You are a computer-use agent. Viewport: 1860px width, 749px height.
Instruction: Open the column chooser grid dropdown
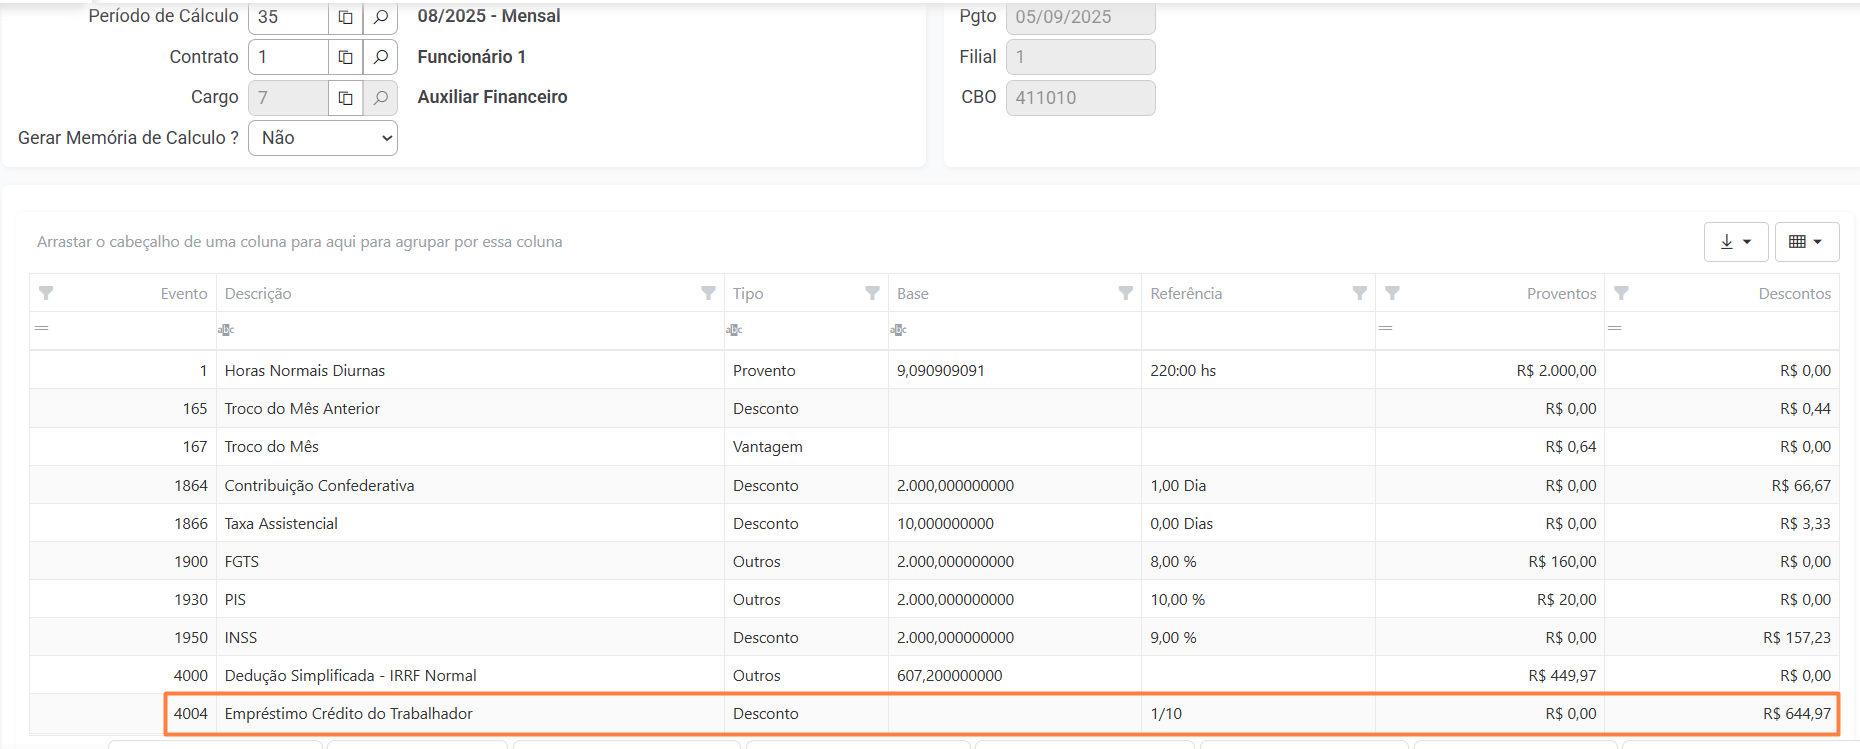(x=1806, y=242)
